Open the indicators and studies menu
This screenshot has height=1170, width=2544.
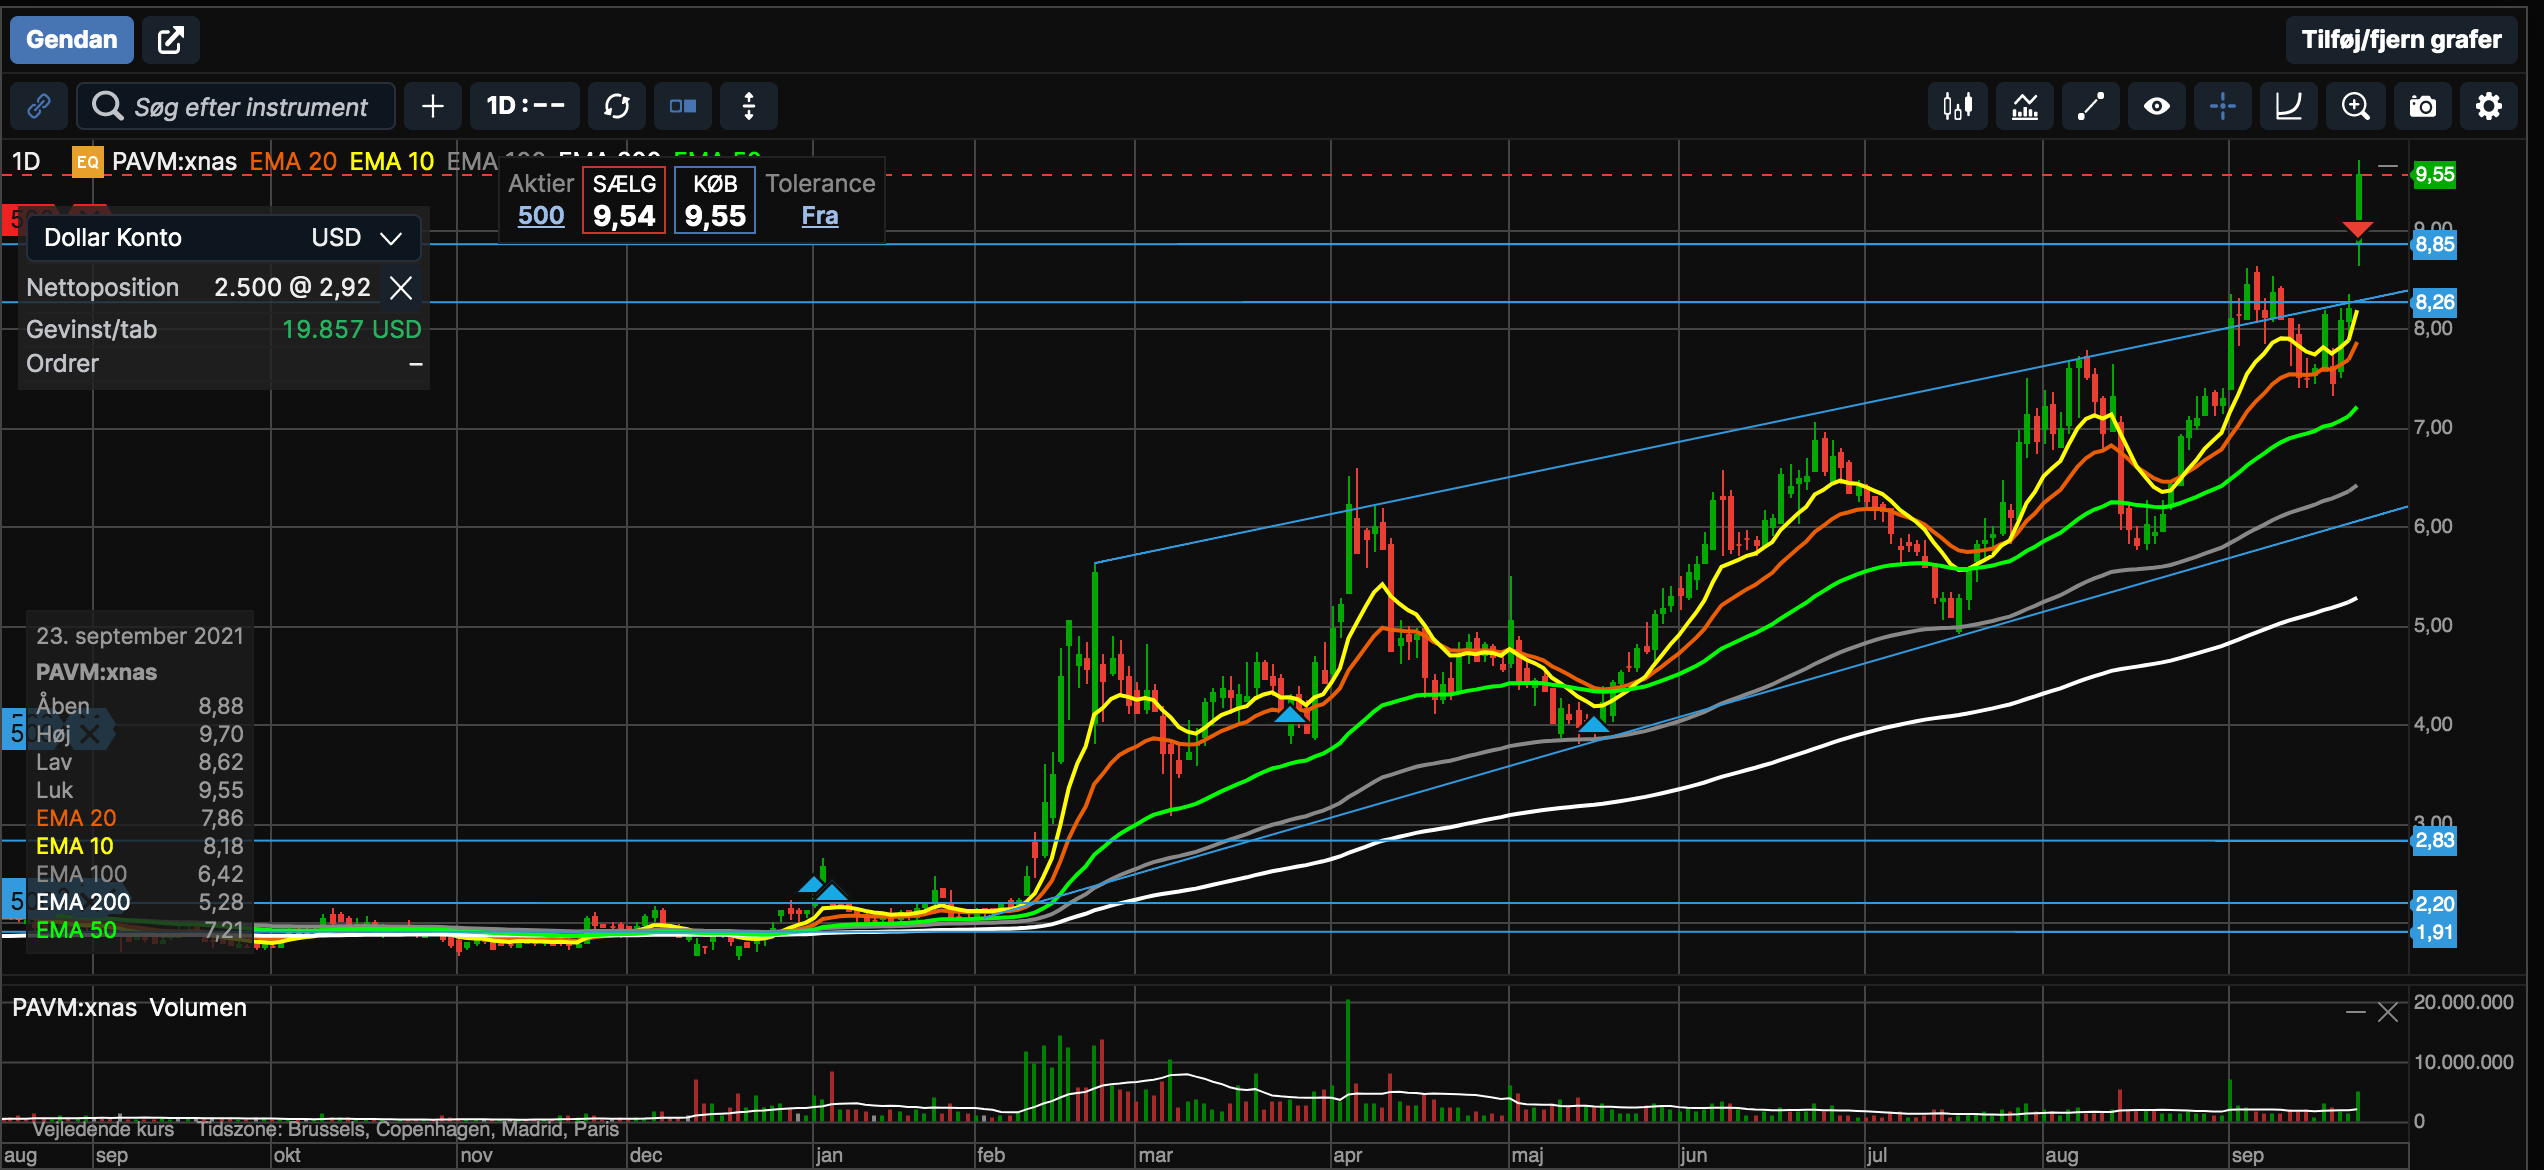pyautogui.click(x=2024, y=106)
